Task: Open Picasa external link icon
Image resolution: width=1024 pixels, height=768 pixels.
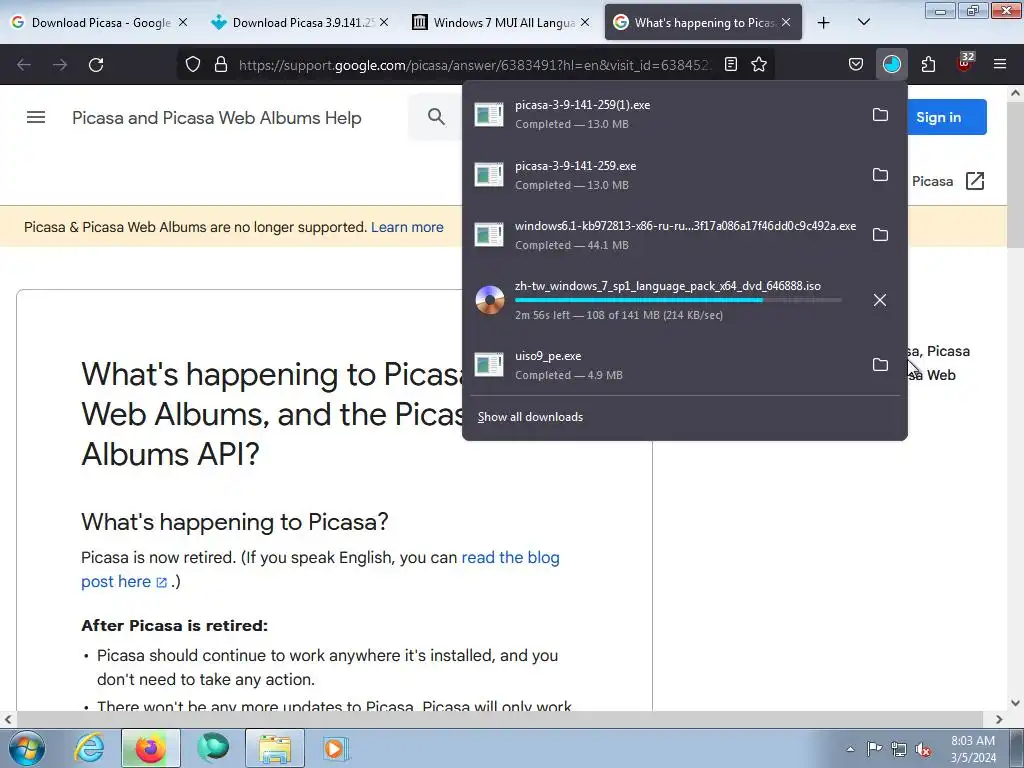Action: pyautogui.click(x=975, y=181)
